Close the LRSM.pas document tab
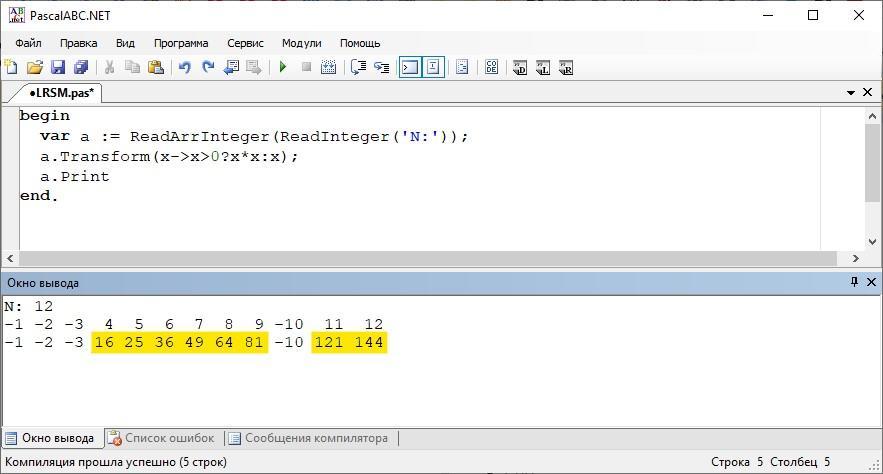This screenshot has height=474, width=883. pyautogui.click(x=868, y=92)
